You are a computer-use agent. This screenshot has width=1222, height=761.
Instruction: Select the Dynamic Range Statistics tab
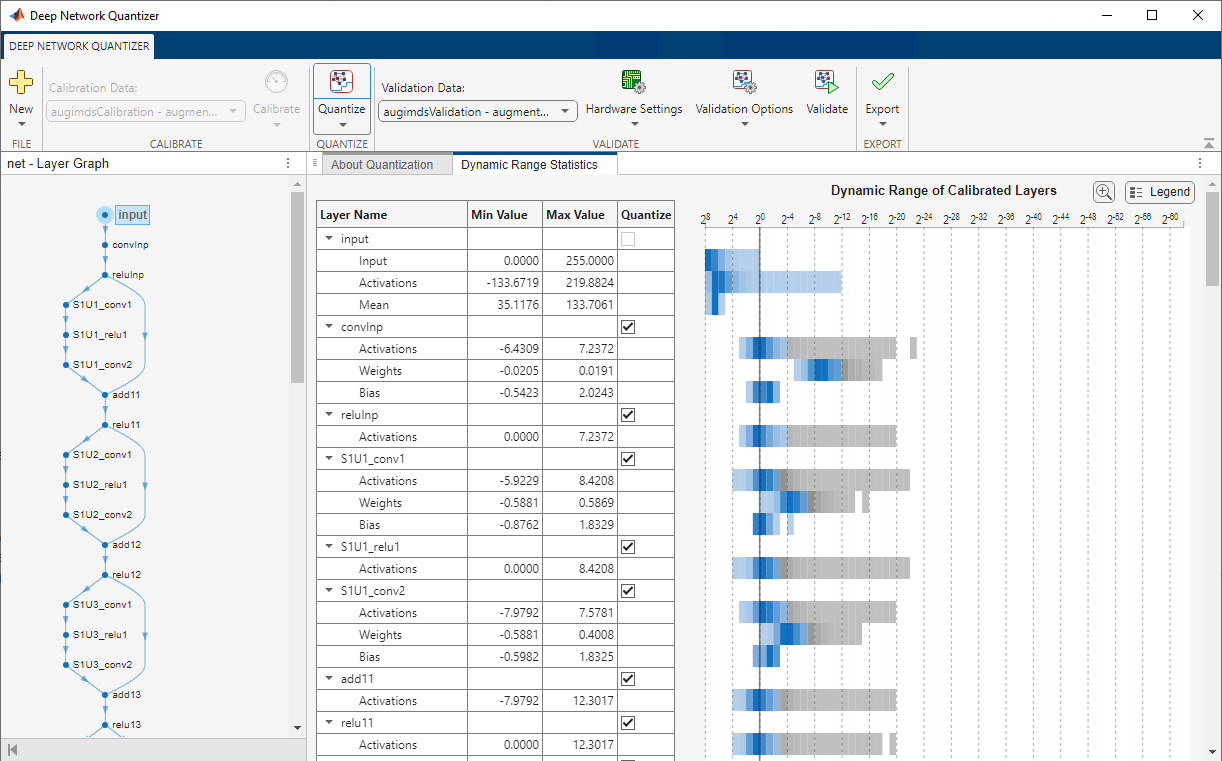529,165
